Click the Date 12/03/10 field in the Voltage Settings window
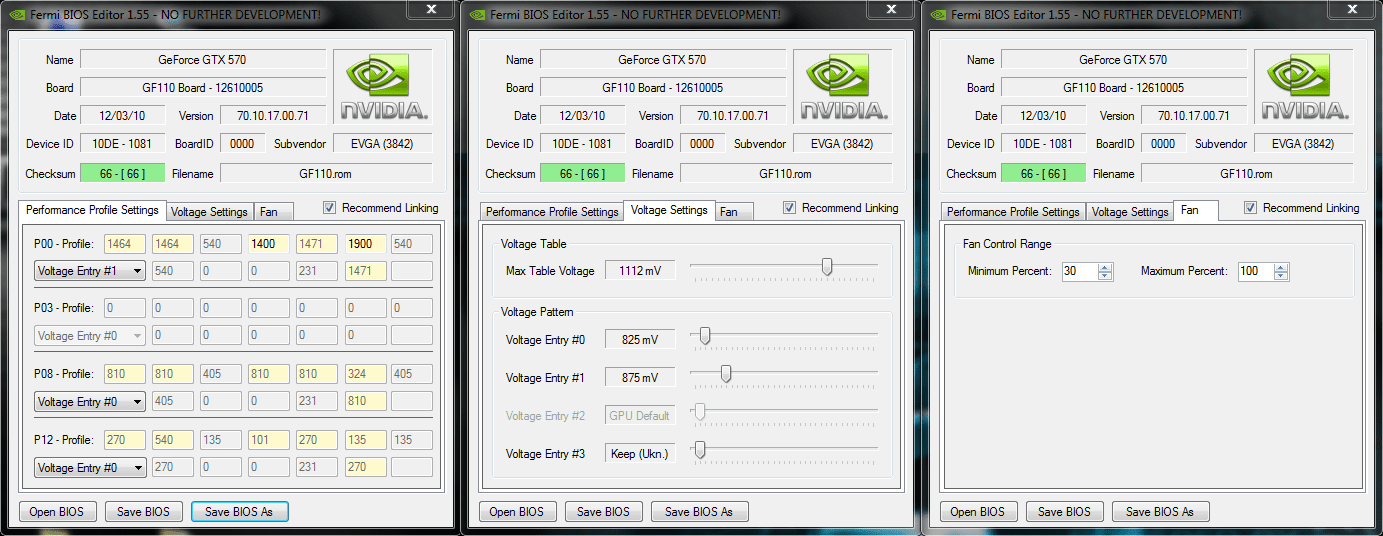The width and height of the screenshot is (1383, 536). coord(583,116)
